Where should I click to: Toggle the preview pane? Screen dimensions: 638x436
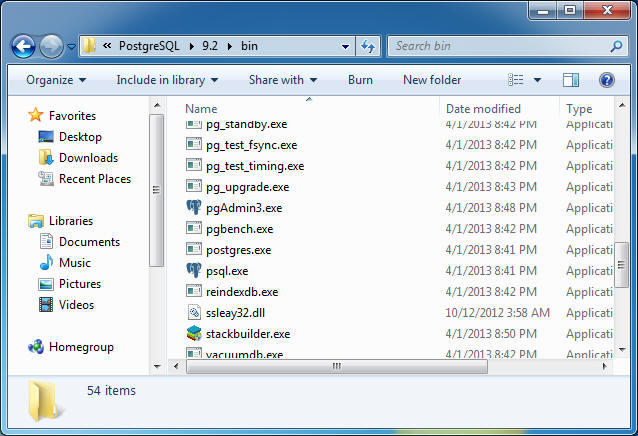571,80
